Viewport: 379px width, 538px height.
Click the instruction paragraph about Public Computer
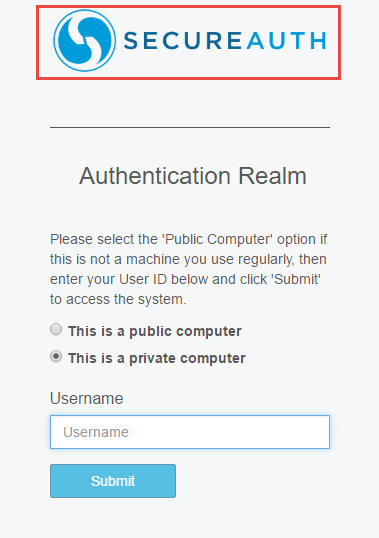tap(189, 269)
